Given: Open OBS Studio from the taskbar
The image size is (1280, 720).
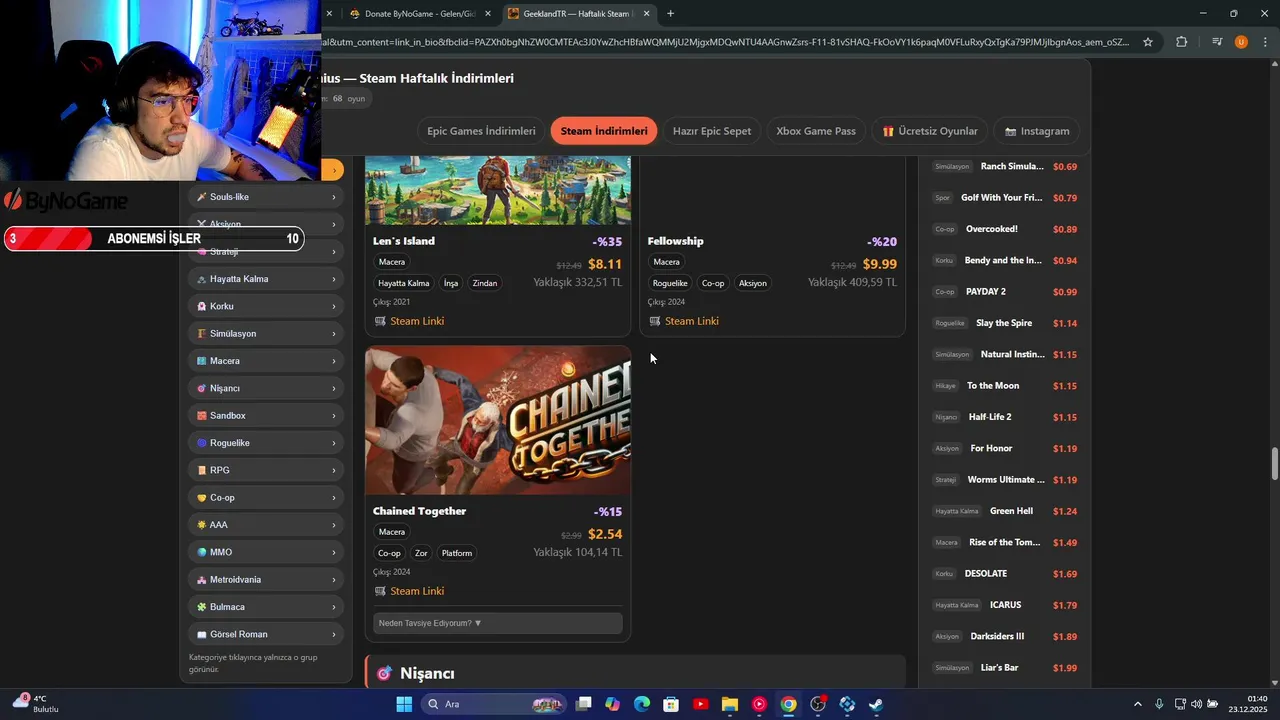Looking at the screenshot, I should (818, 704).
